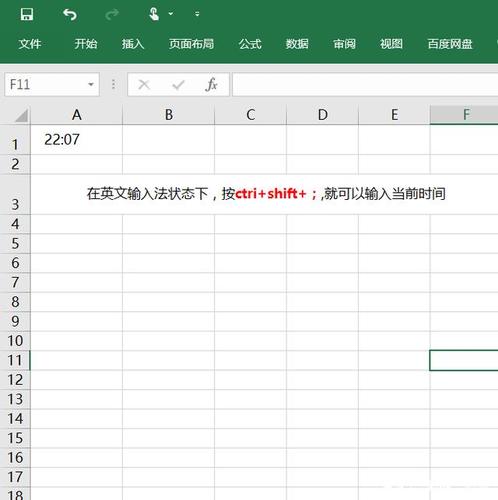
Task: Open the 数据 tab
Action: (297, 44)
